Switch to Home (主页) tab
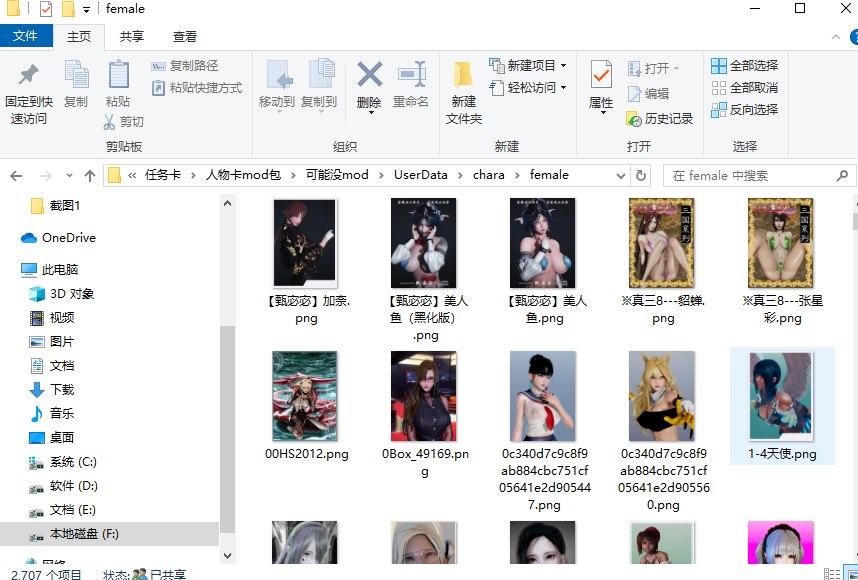 coord(79,37)
